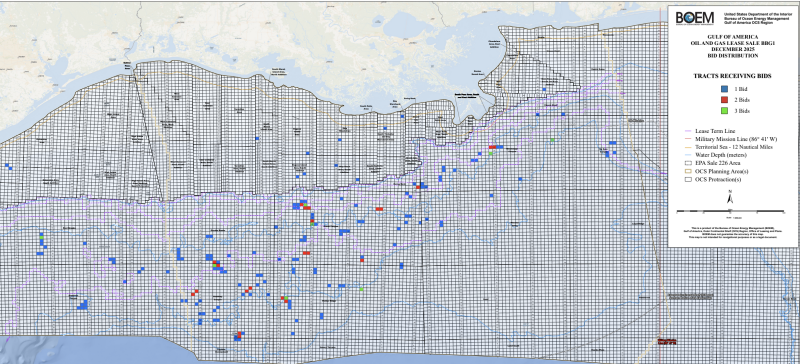Screen dimensions: 800x364
Task: Select the "1 Bid" legend label
Action: [x=741, y=89]
